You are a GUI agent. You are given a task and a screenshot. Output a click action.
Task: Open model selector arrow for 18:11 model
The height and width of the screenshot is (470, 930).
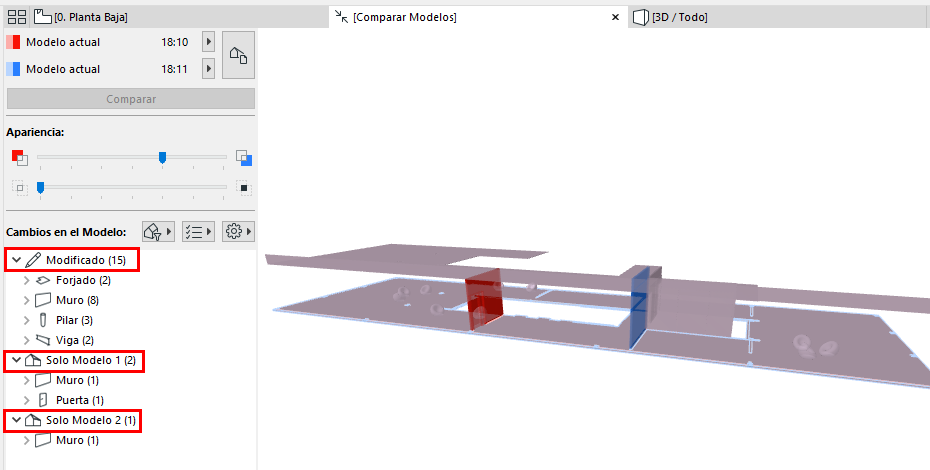pyautogui.click(x=208, y=69)
